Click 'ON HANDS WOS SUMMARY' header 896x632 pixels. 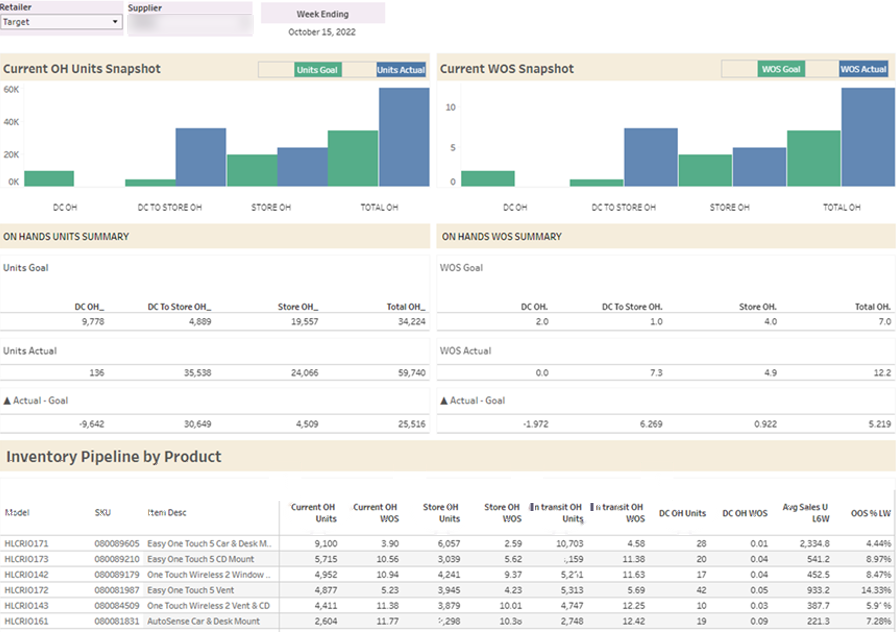[502, 237]
